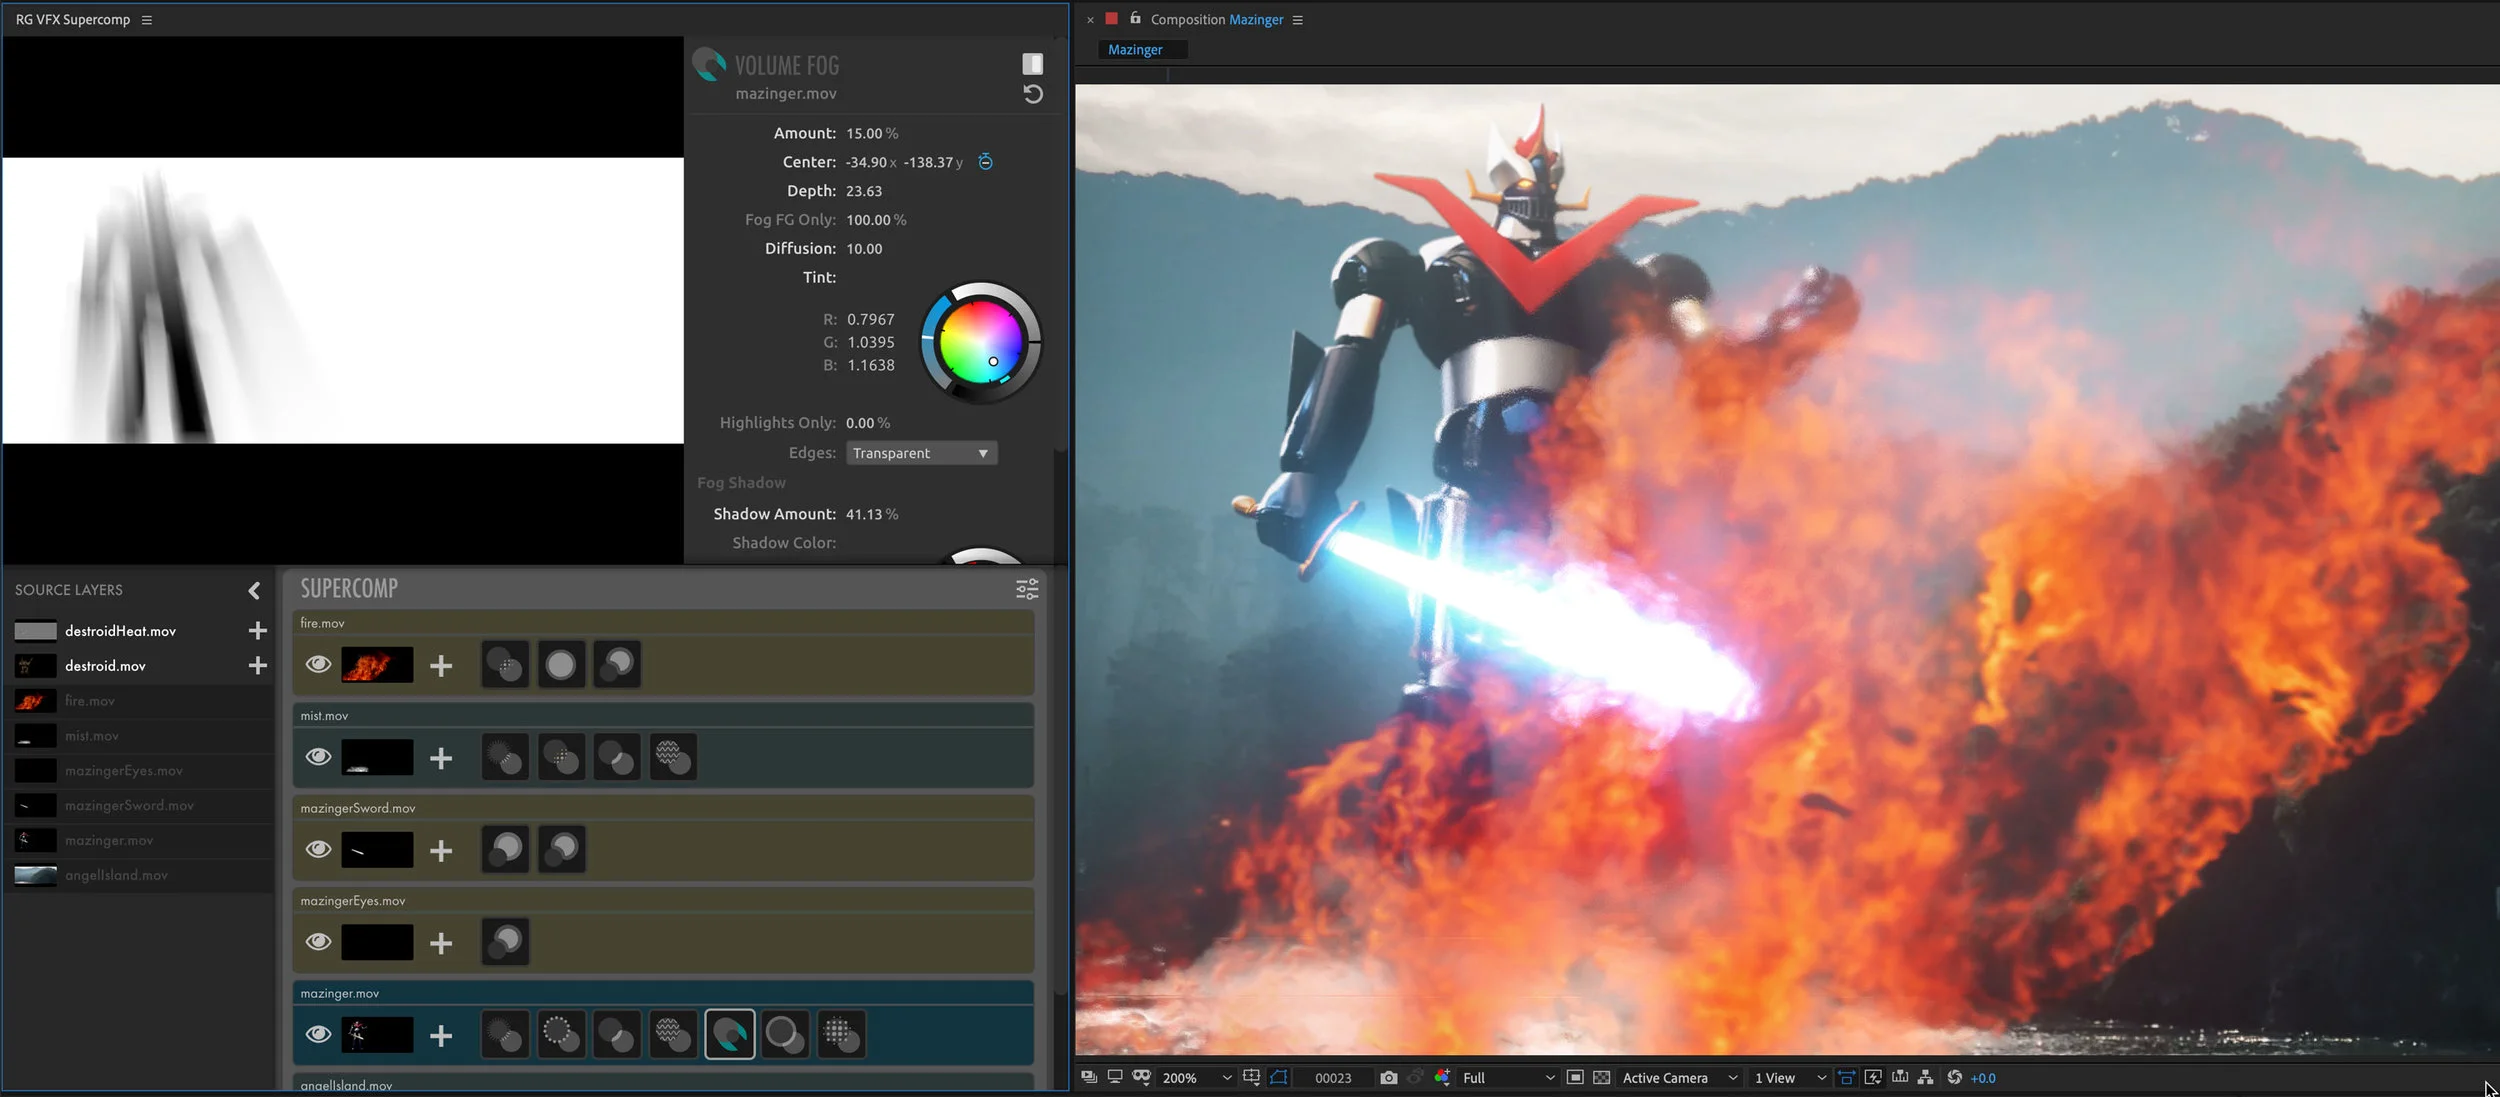2500x1097 pixels.
Task: Open the RG VFX Supercomp panel menu
Action: coord(148,19)
